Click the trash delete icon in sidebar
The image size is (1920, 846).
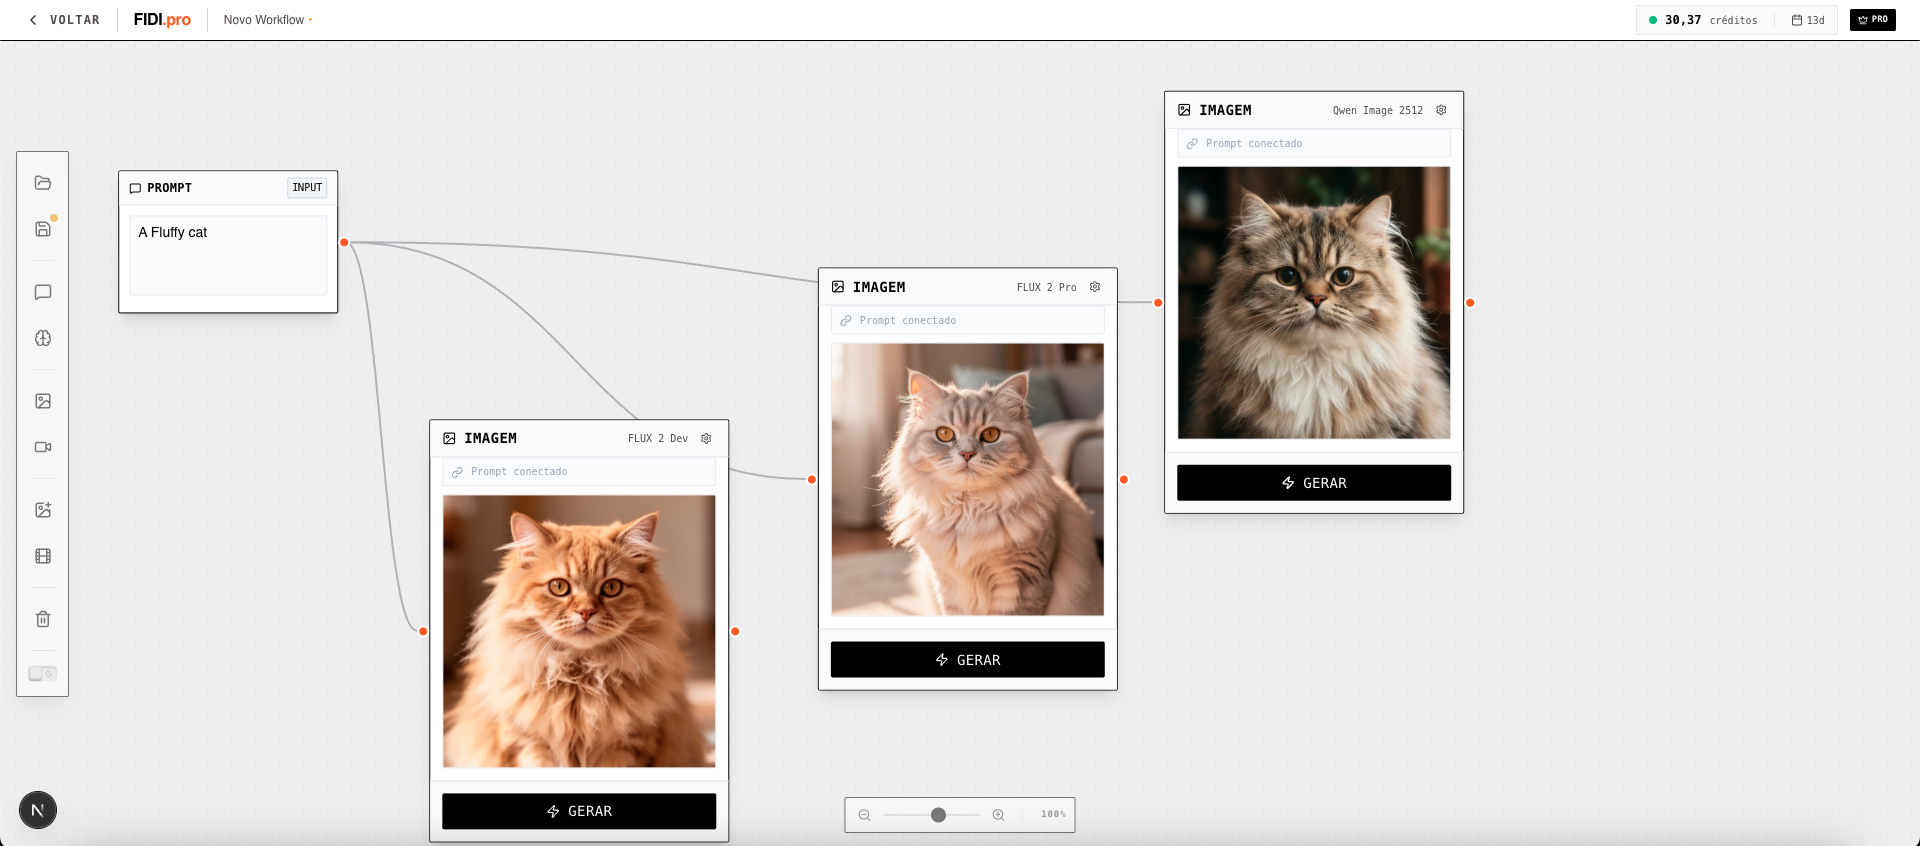tap(43, 619)
